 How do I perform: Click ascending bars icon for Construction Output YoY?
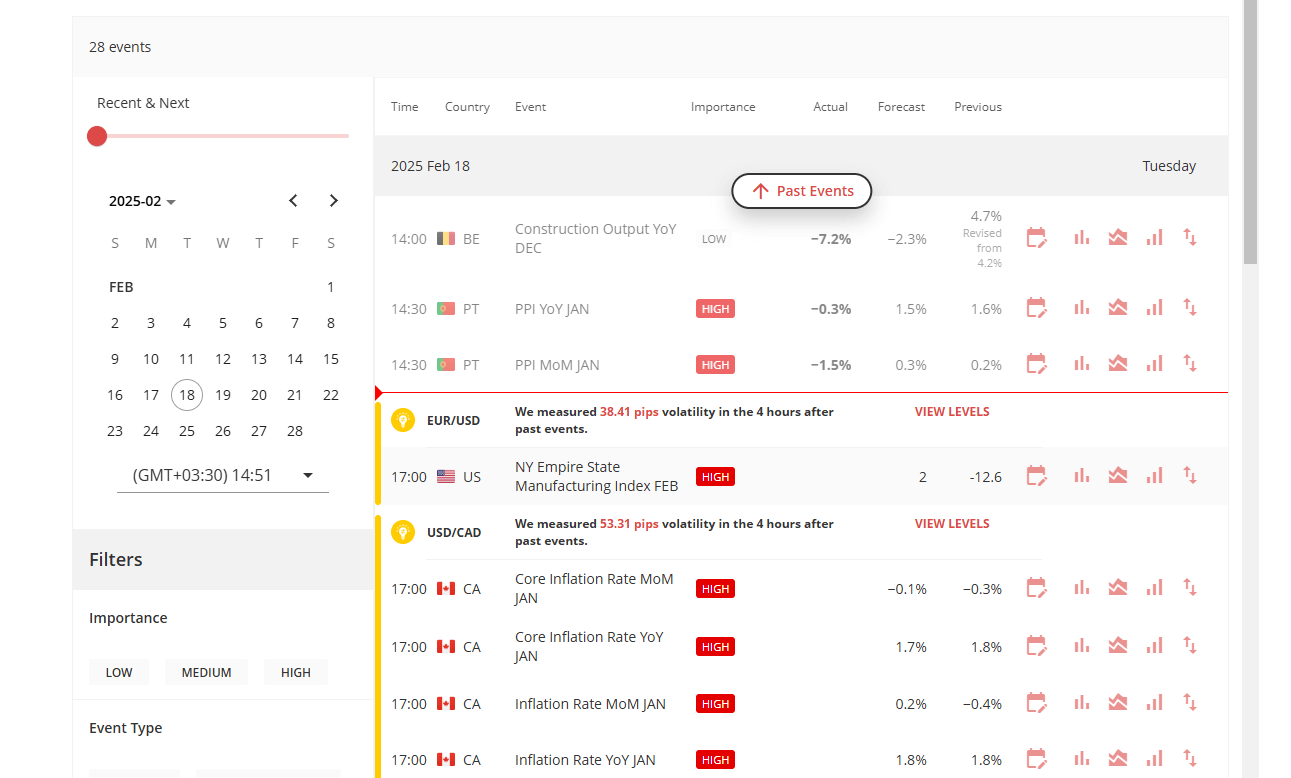[1154, 238]
